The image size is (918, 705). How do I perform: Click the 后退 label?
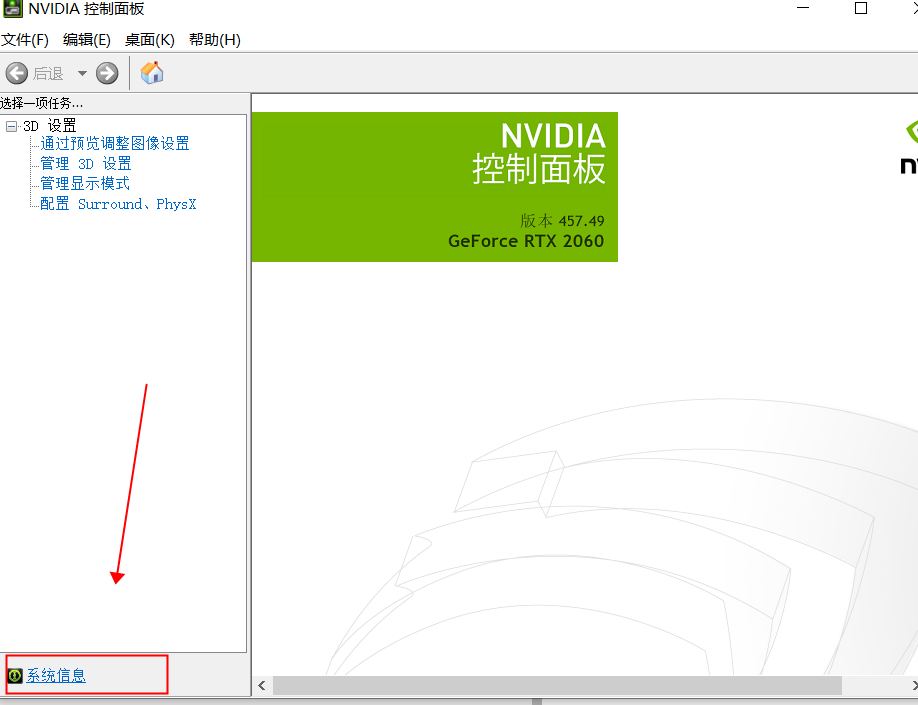coord(48,74)
